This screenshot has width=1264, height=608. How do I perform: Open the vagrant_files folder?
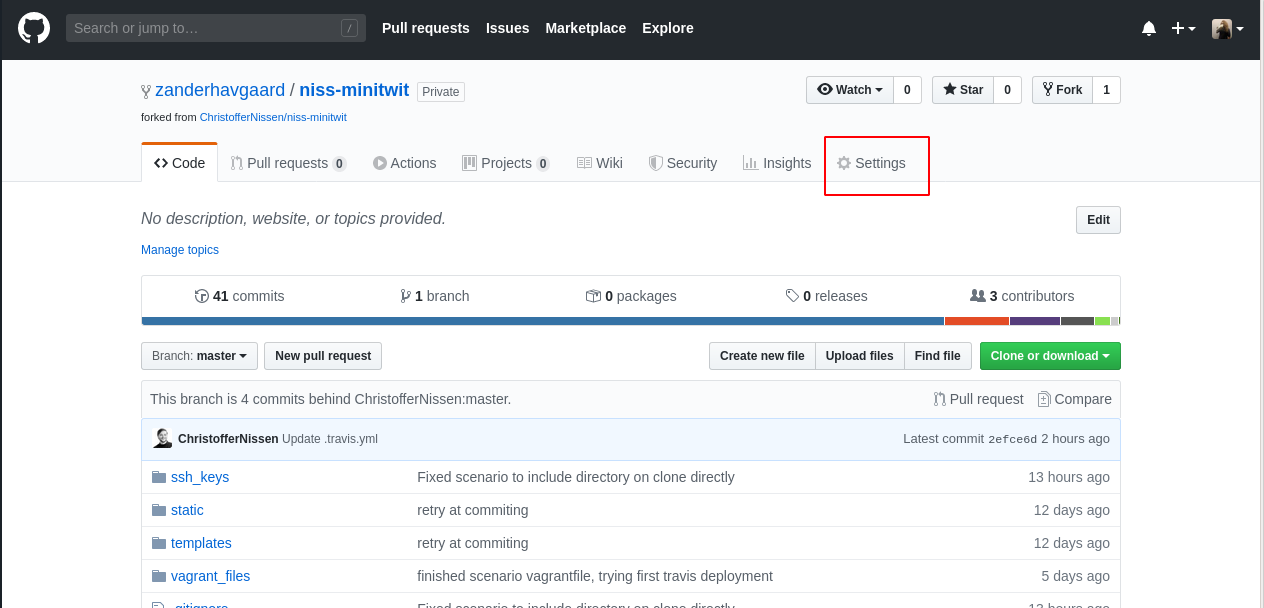click(210, 576)
